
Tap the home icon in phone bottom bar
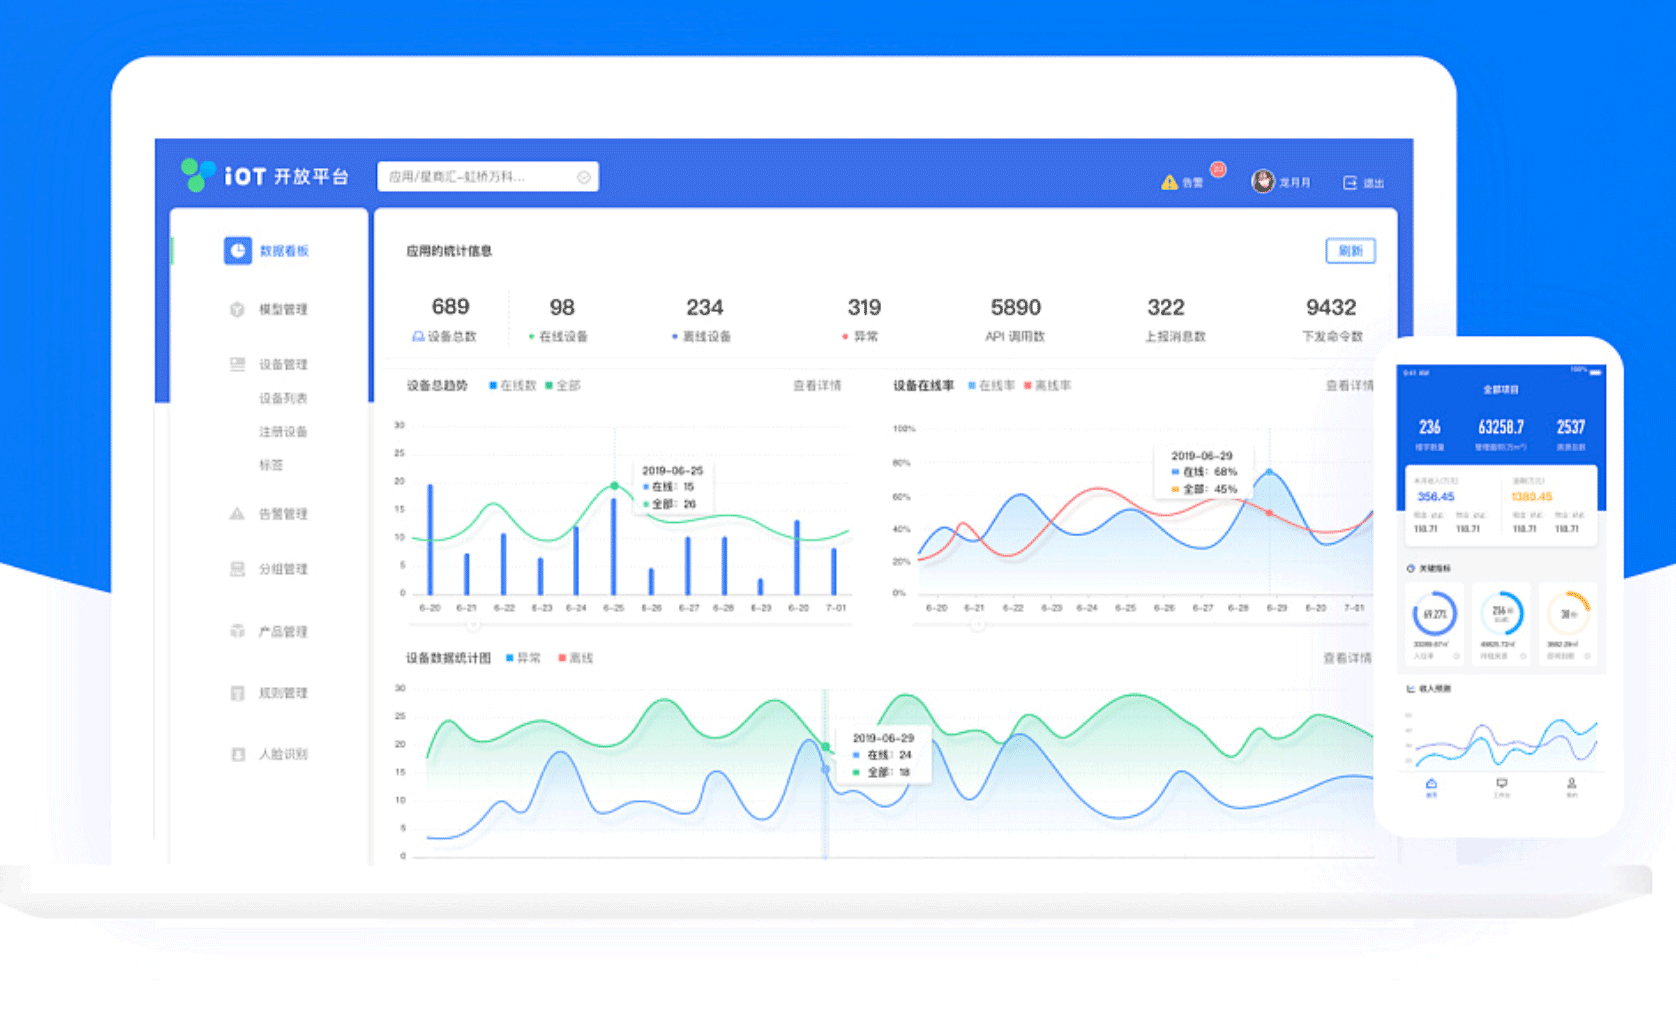click(x=1431, y=786)
